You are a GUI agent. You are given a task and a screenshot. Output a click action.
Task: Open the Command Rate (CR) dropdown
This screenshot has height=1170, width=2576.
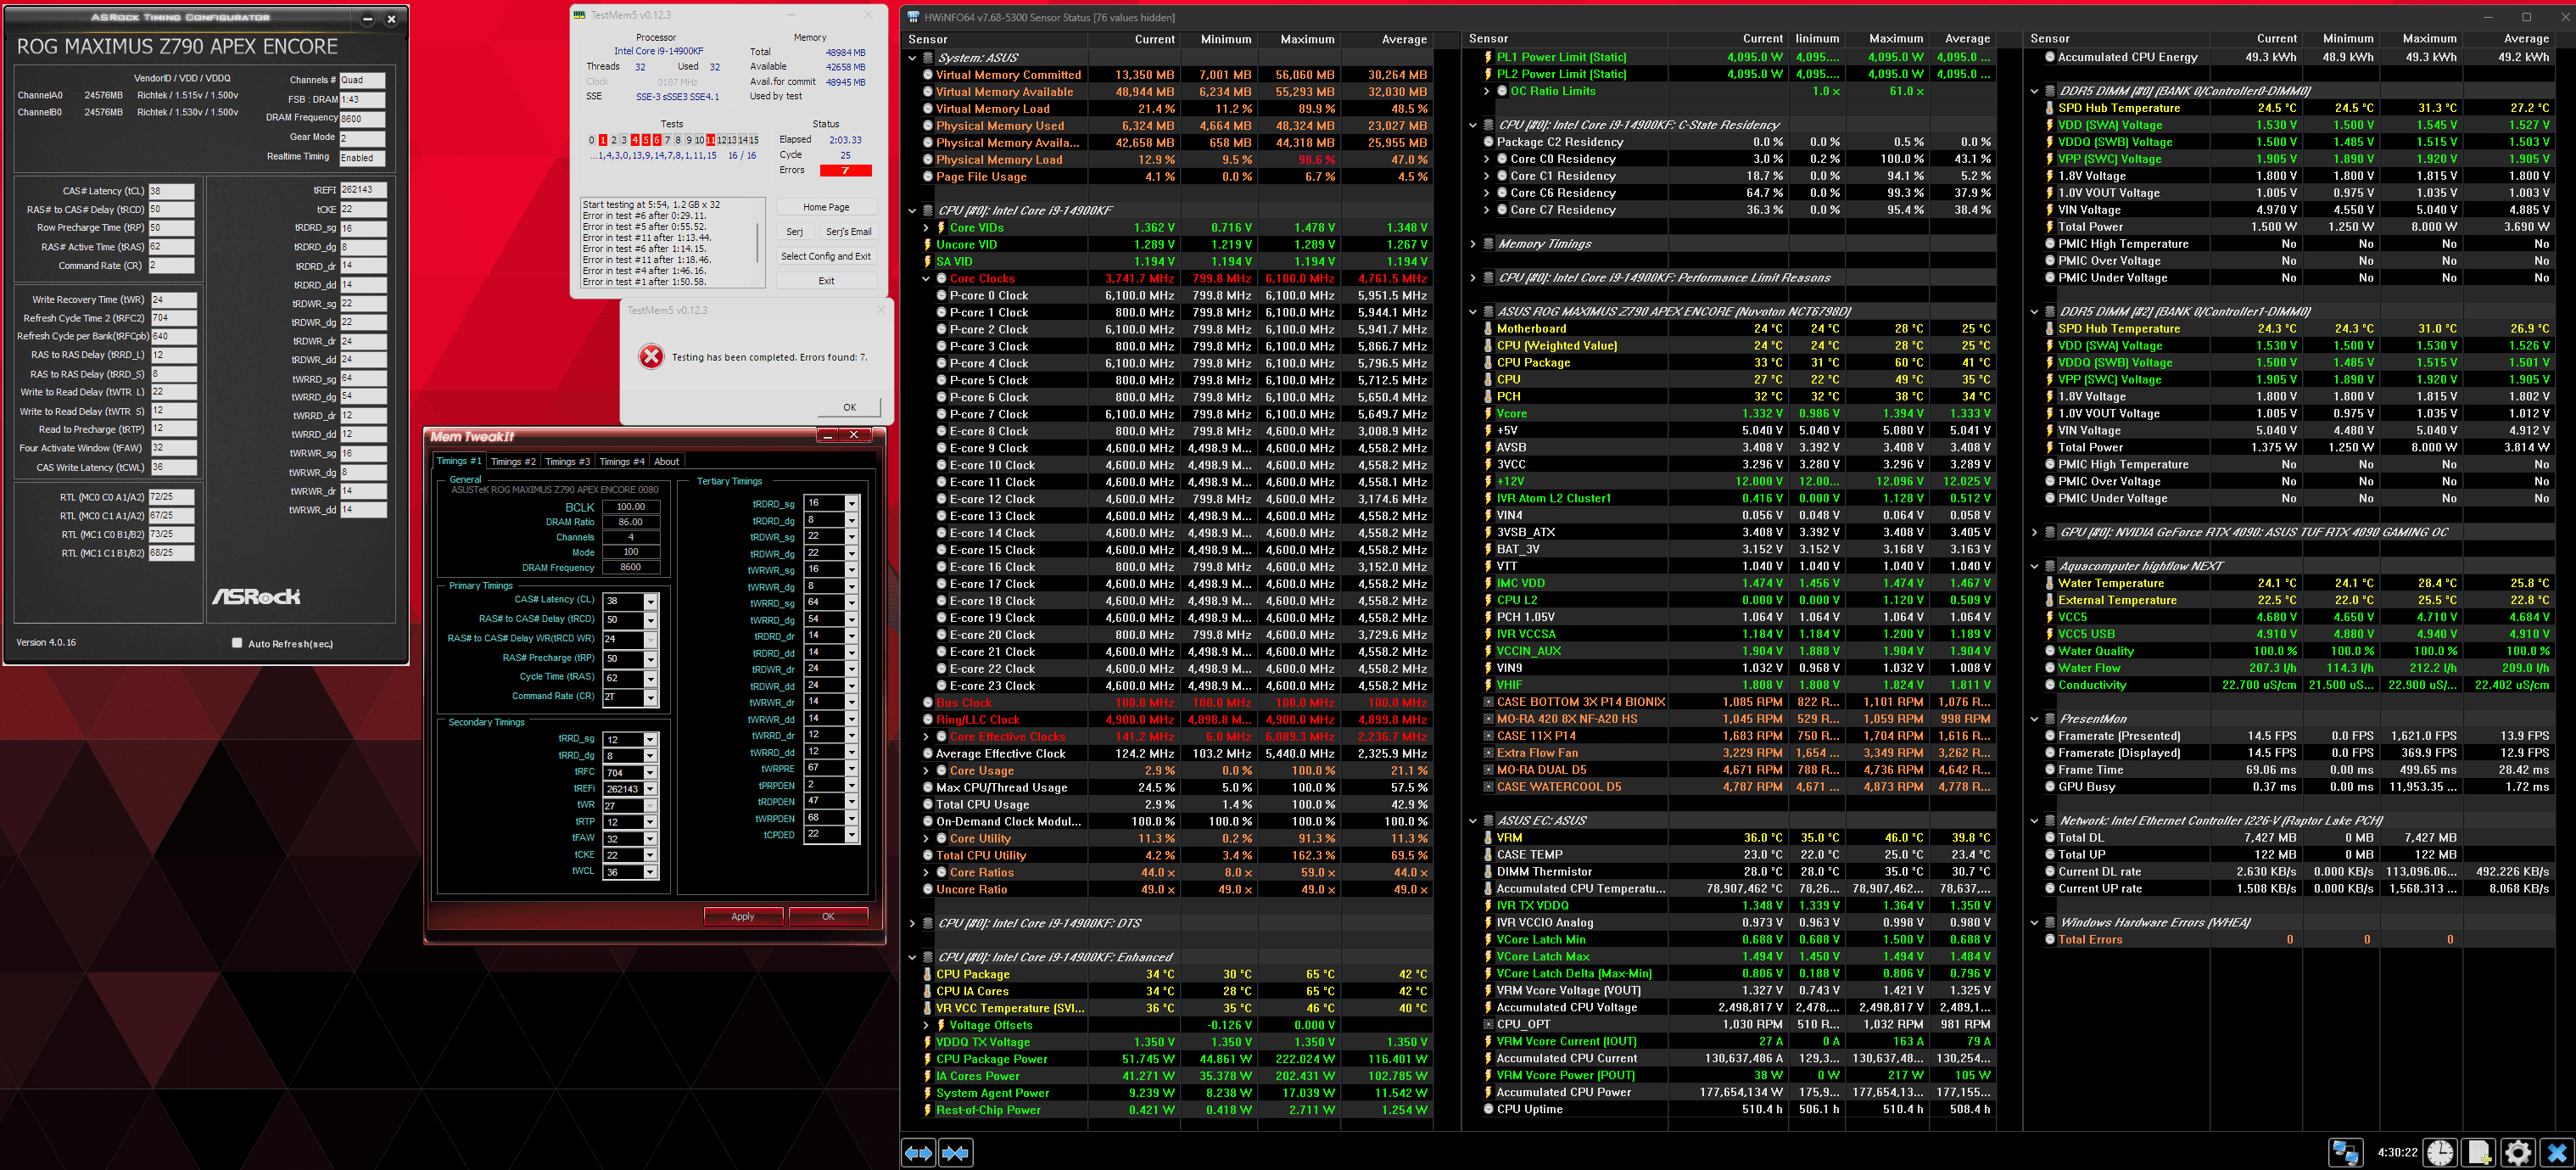tap(650, 697)
